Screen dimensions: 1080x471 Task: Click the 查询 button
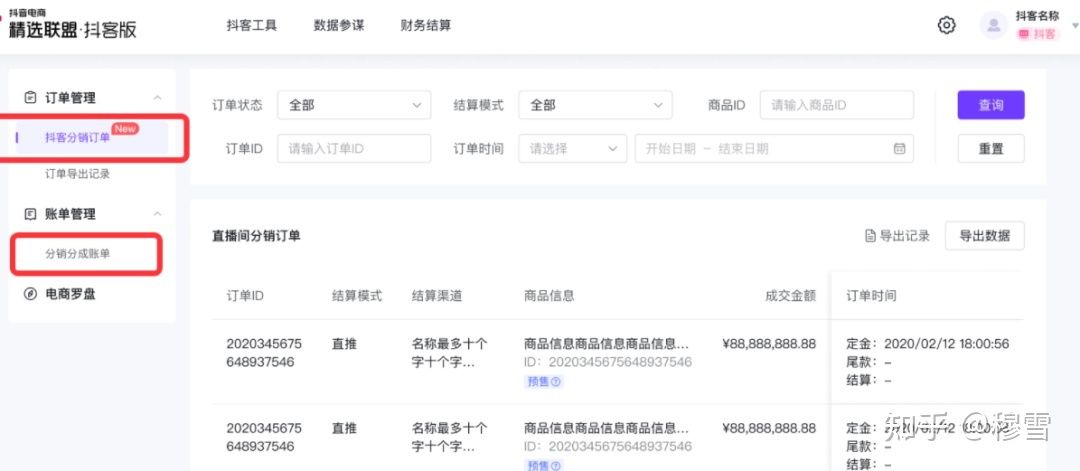coord(990,105)
